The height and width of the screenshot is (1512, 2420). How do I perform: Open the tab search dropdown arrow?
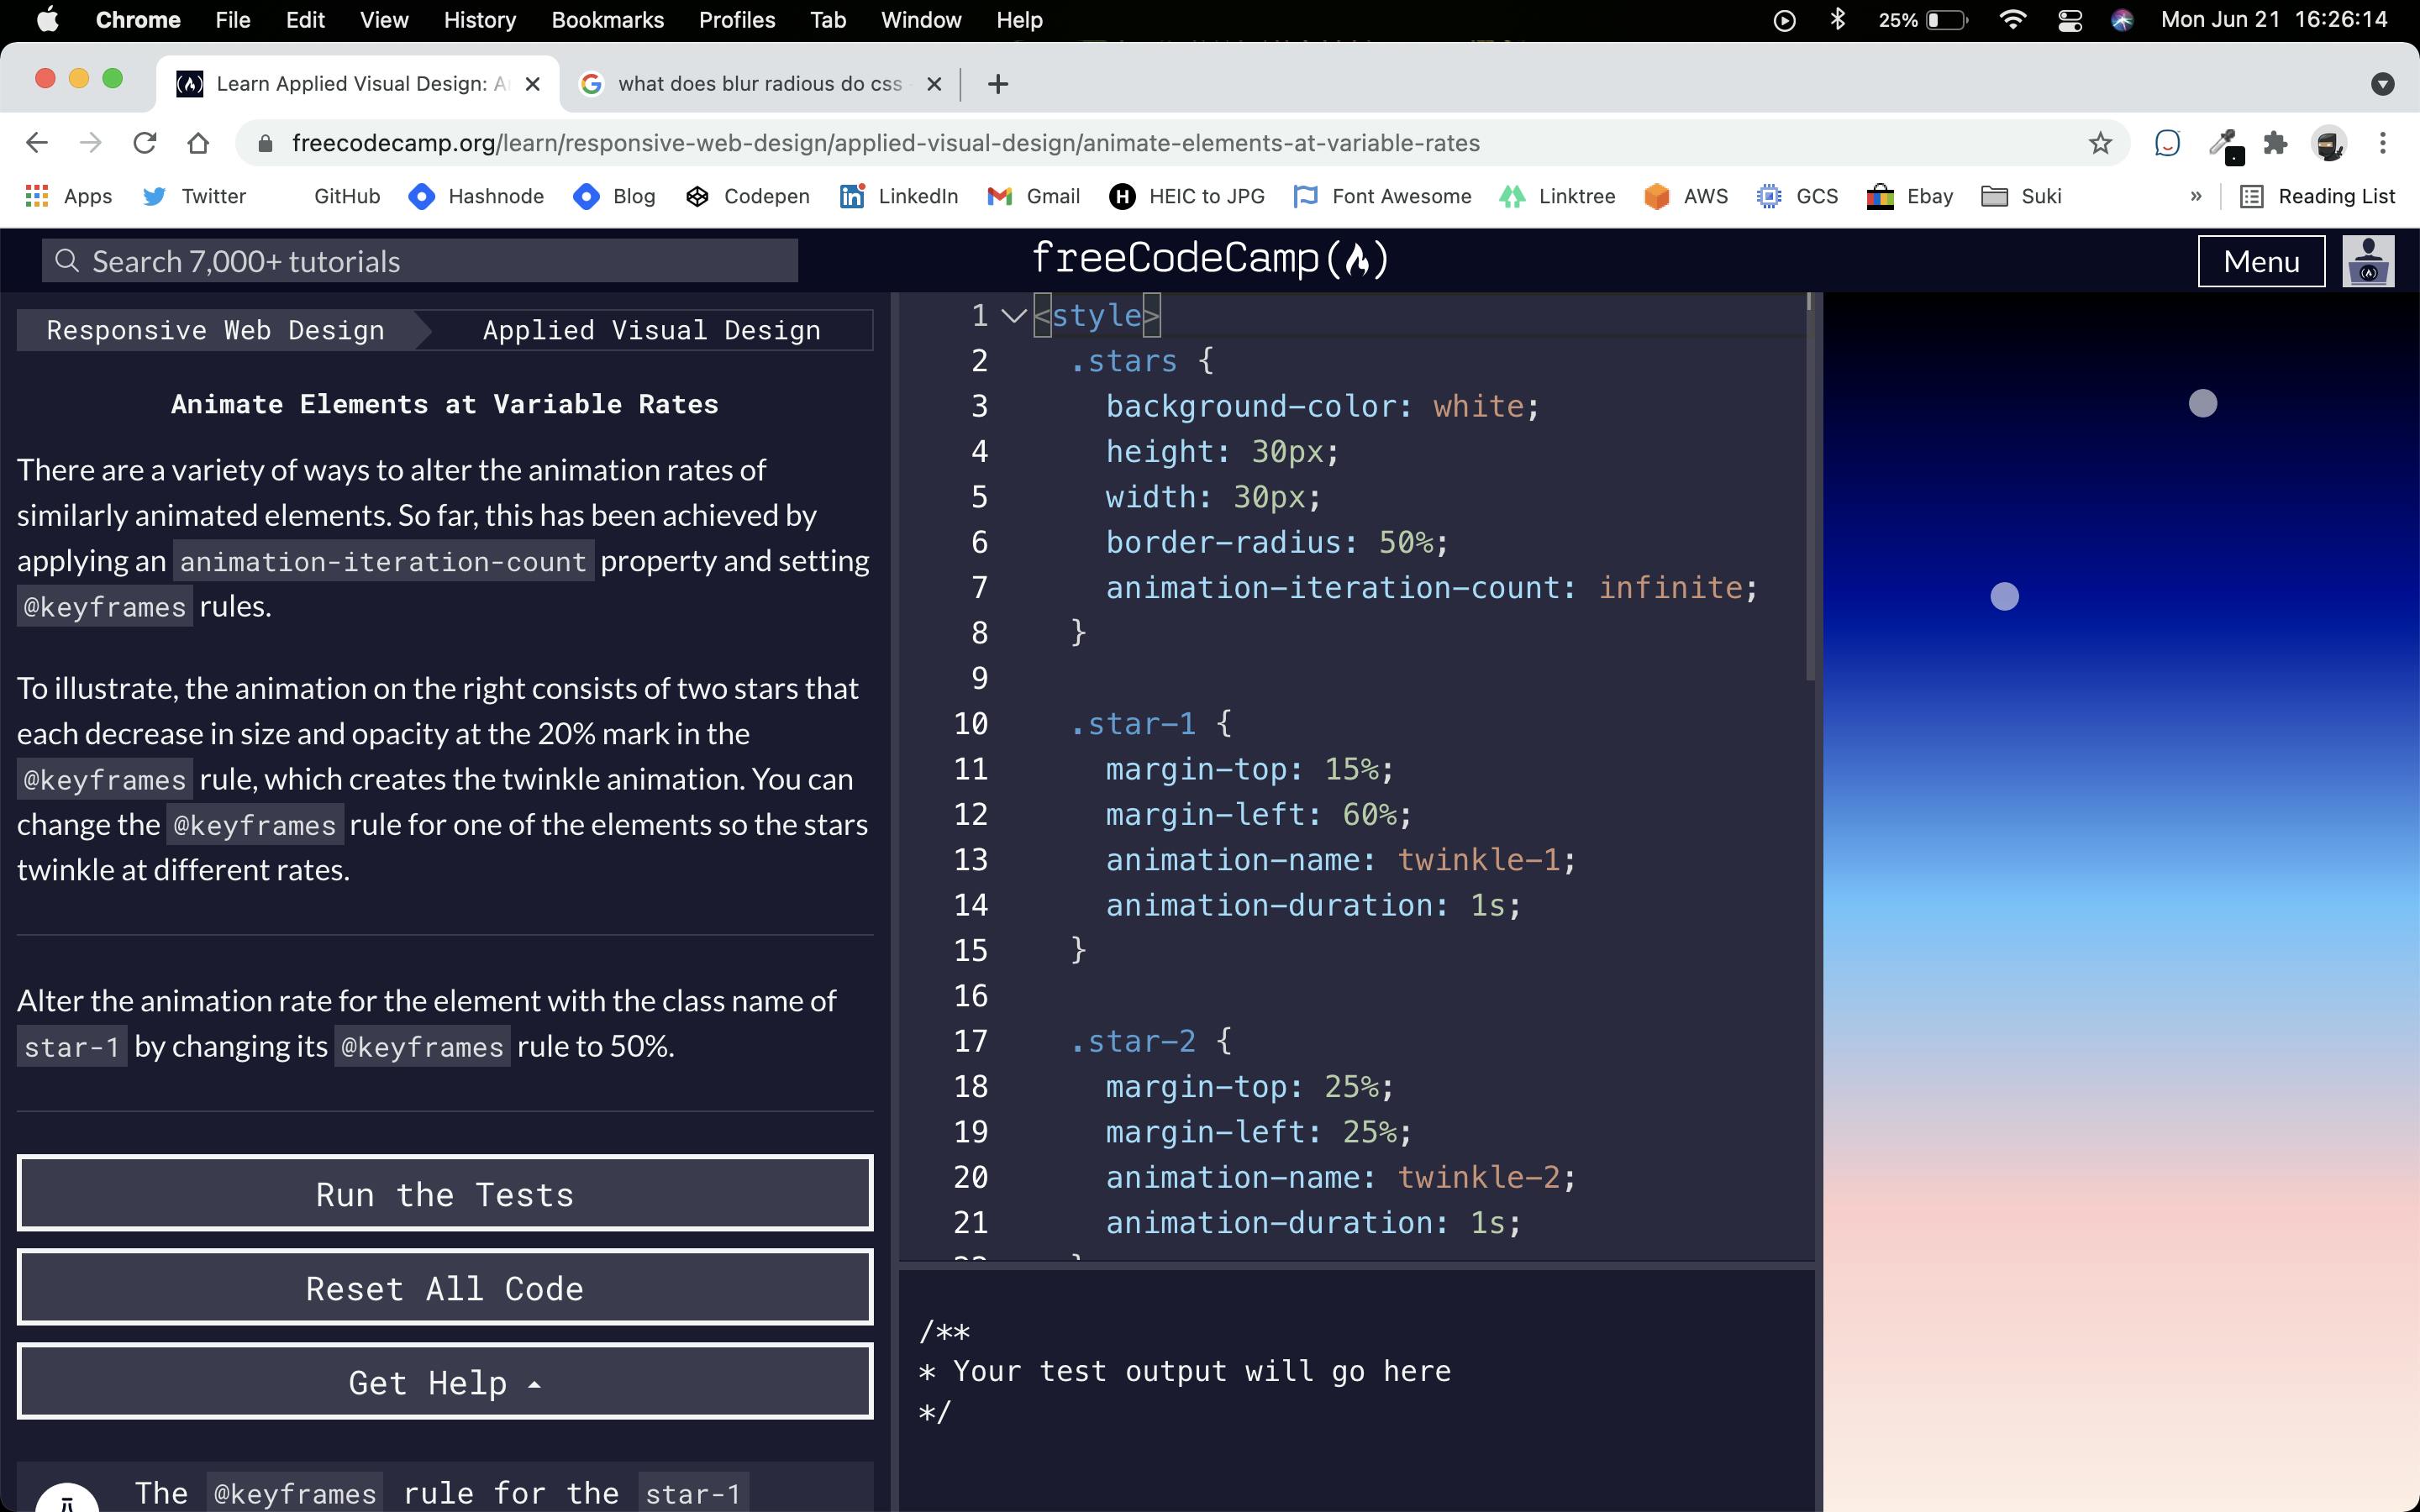[2383, 84]
